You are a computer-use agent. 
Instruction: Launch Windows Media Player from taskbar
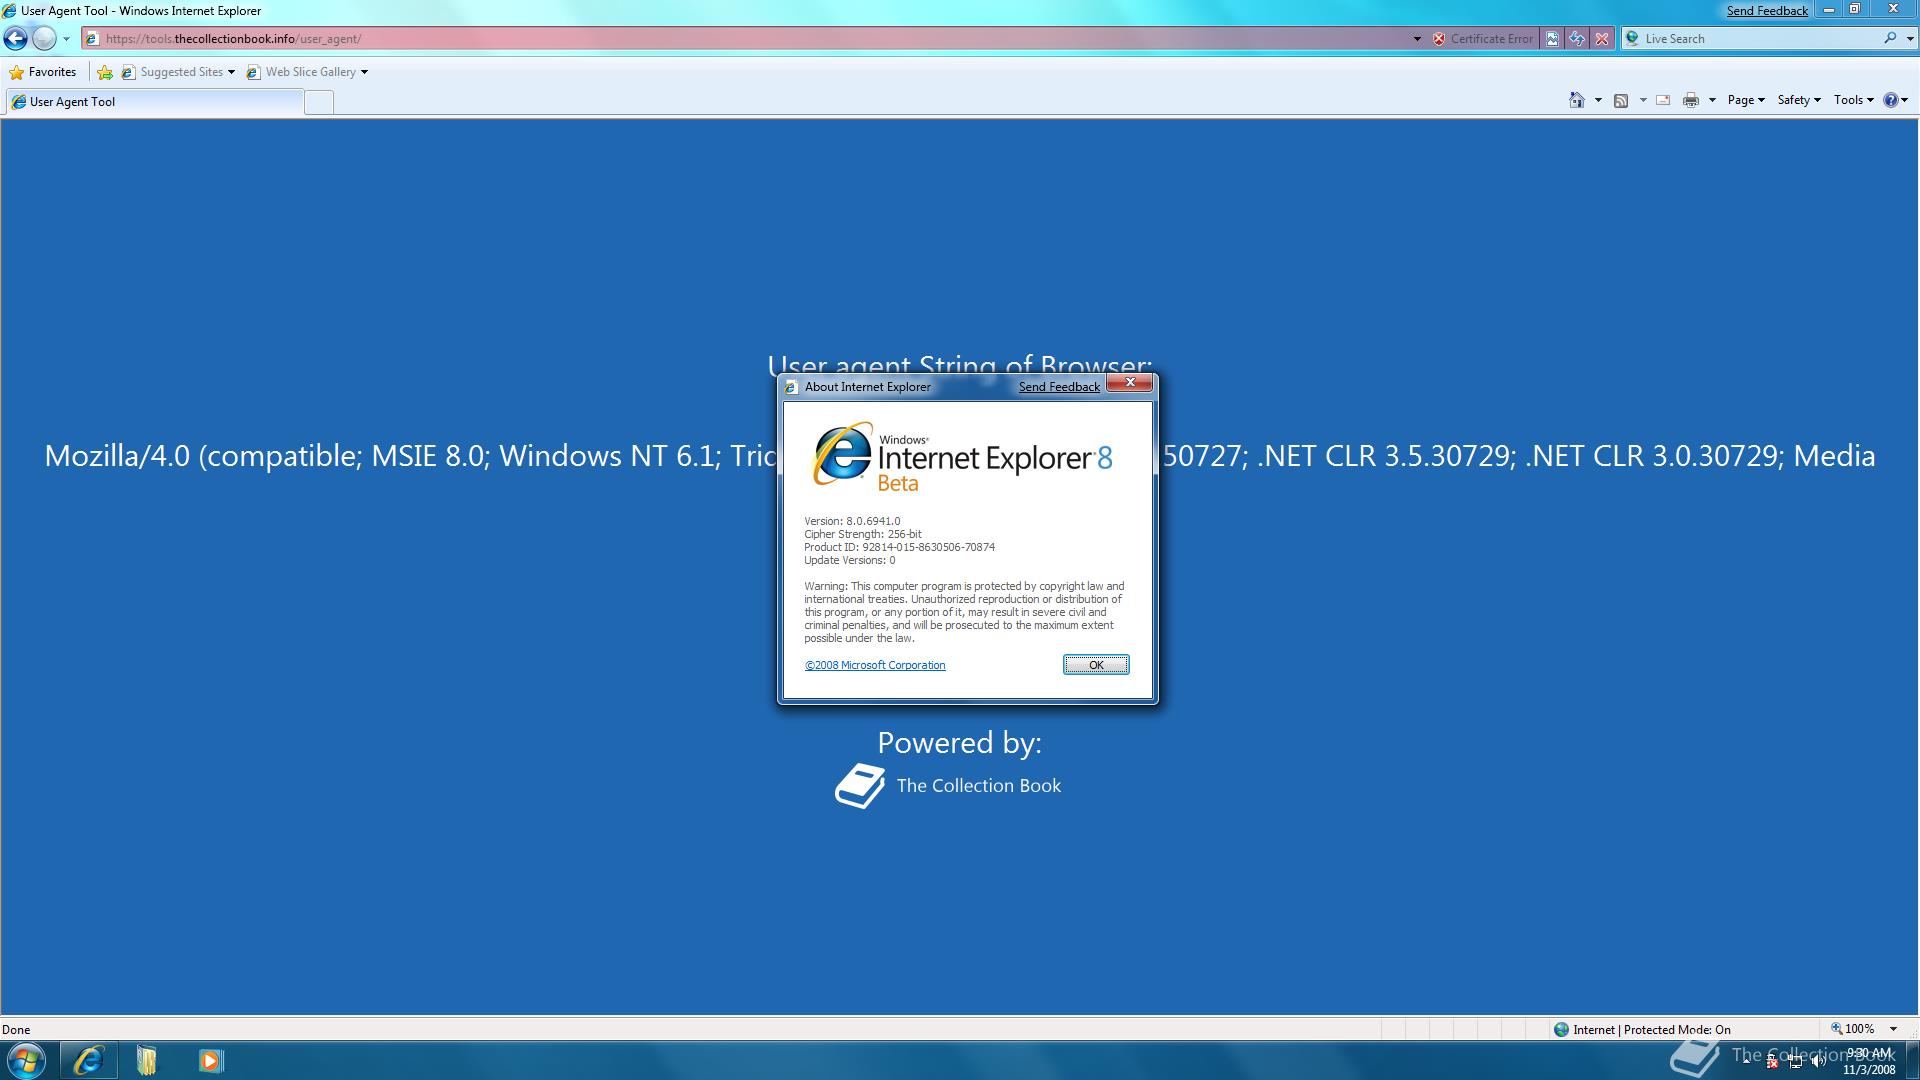click(210, 1060)
